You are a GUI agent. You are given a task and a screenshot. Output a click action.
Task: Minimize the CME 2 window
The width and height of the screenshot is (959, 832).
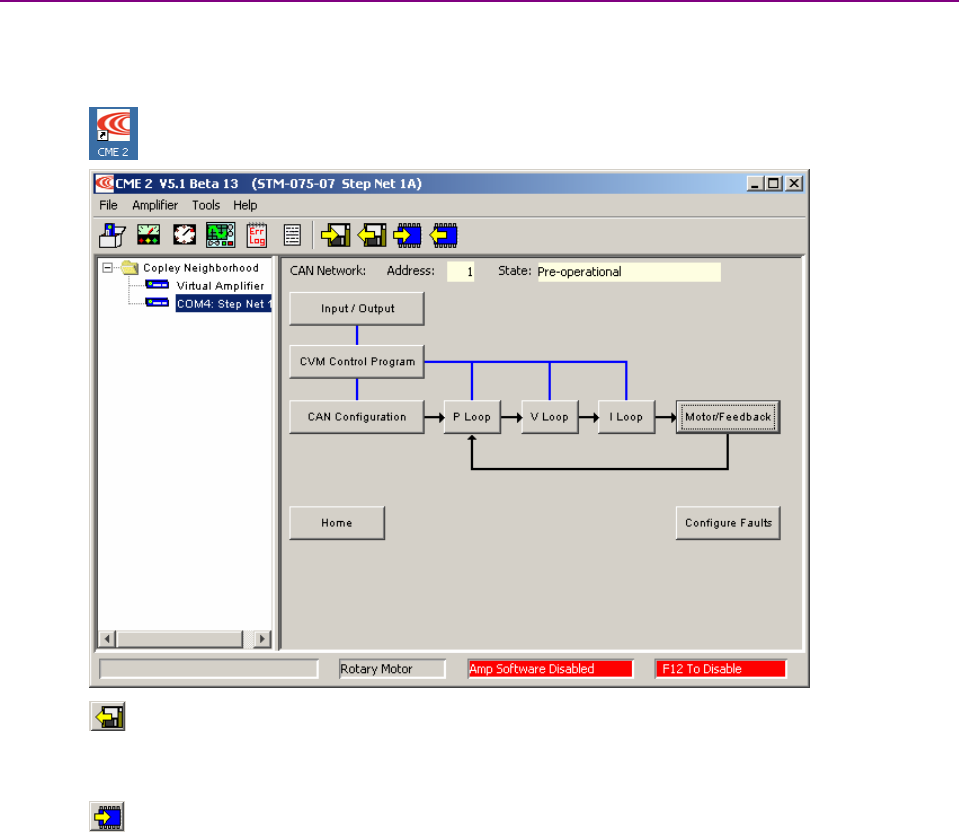755,184
